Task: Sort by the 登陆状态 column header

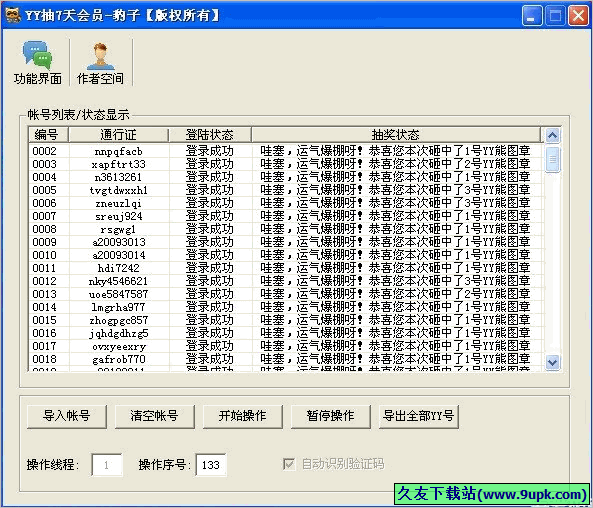Action: tap(210, 135)
